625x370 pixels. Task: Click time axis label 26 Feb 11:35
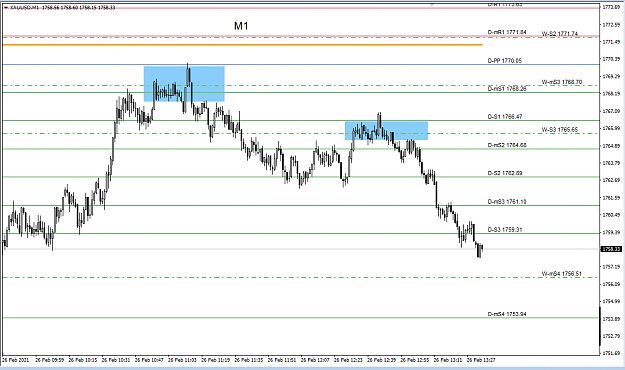pyautogui.click(x=249, y=360)
